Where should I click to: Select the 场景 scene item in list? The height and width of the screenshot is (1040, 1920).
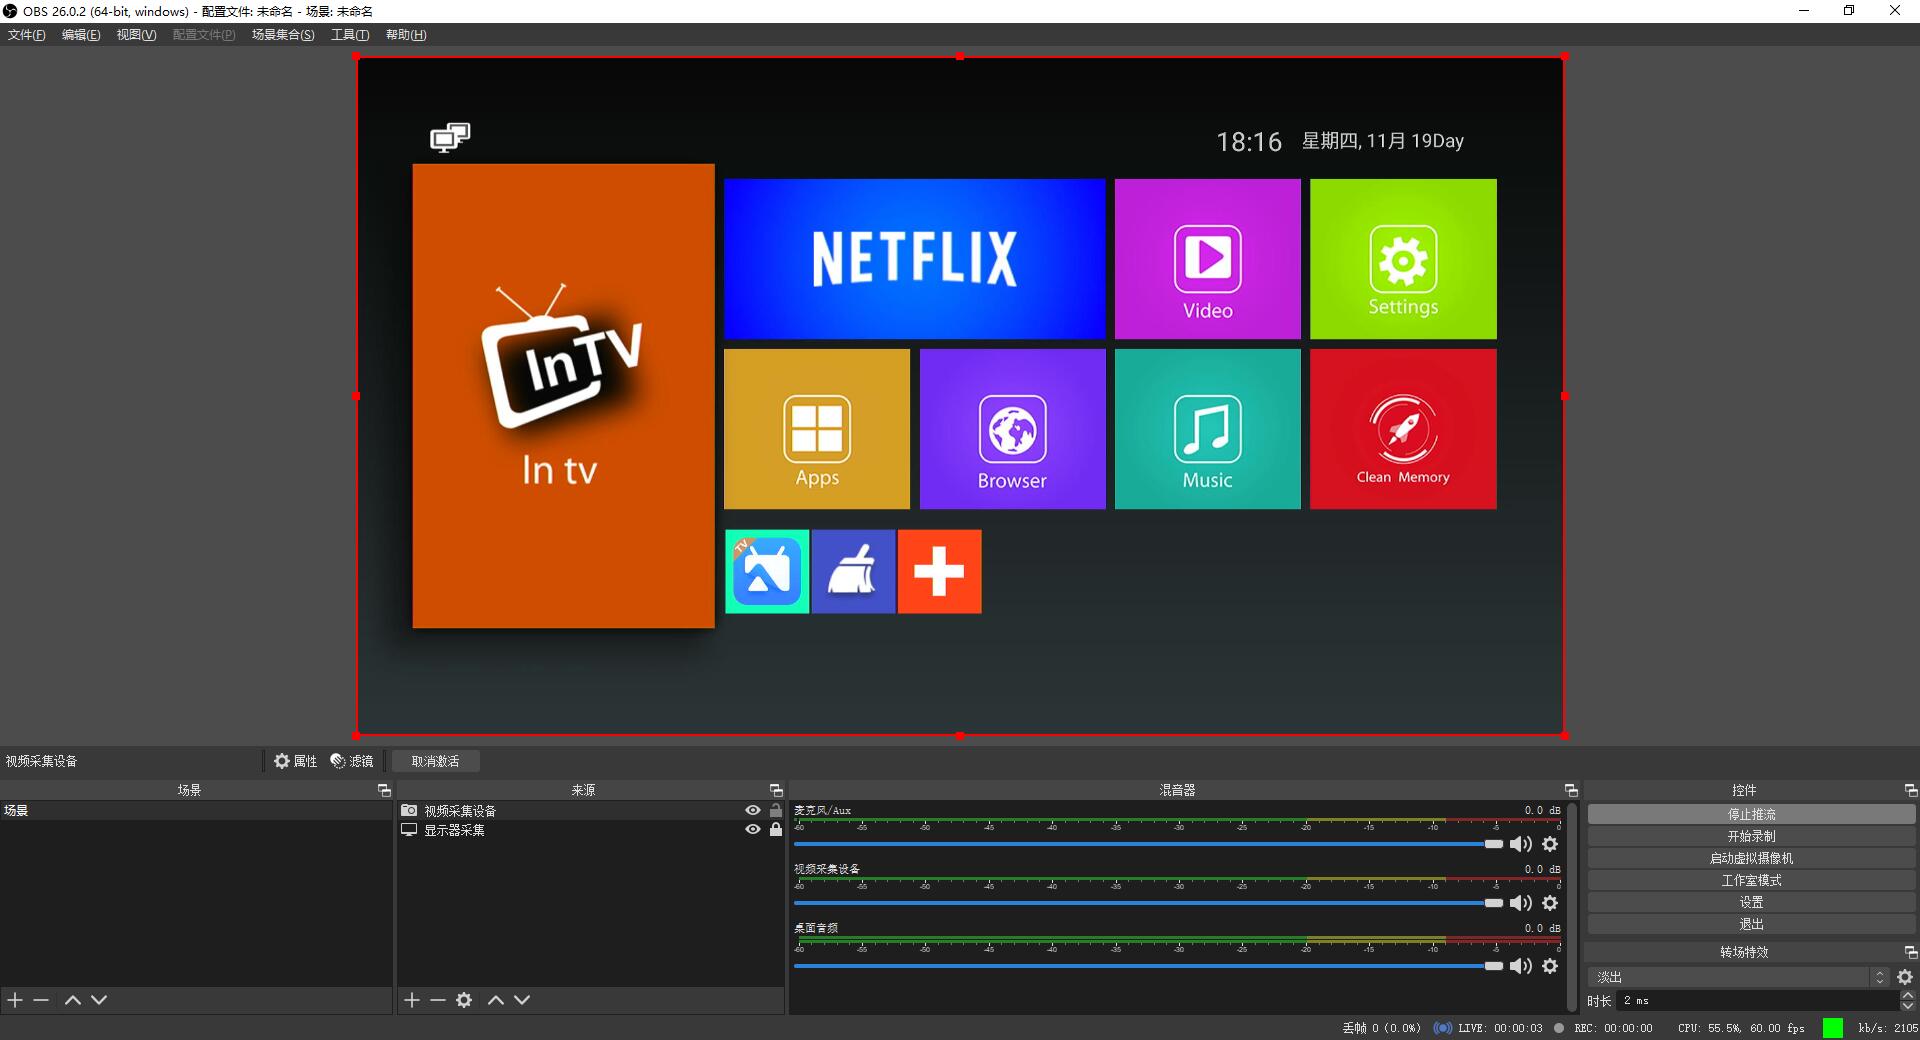point(196,811)
